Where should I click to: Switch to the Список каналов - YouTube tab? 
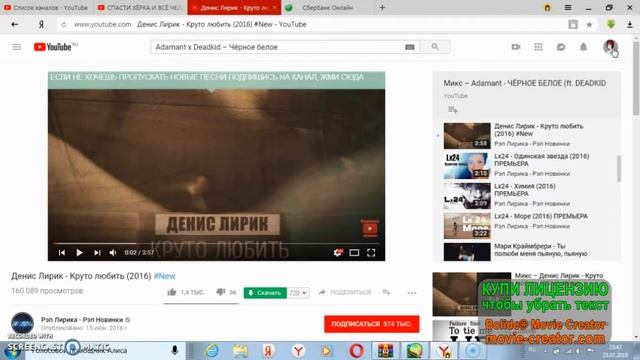(x=46, y=7)
